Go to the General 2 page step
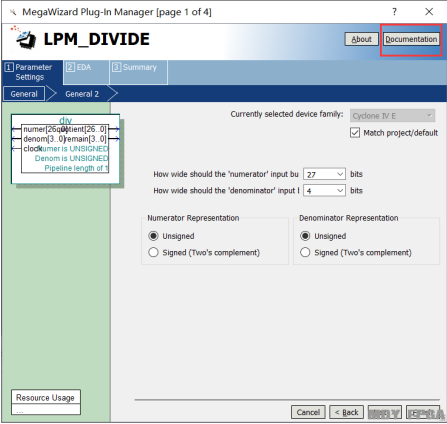This screenshot has width=447, height=424. [82, 94]
